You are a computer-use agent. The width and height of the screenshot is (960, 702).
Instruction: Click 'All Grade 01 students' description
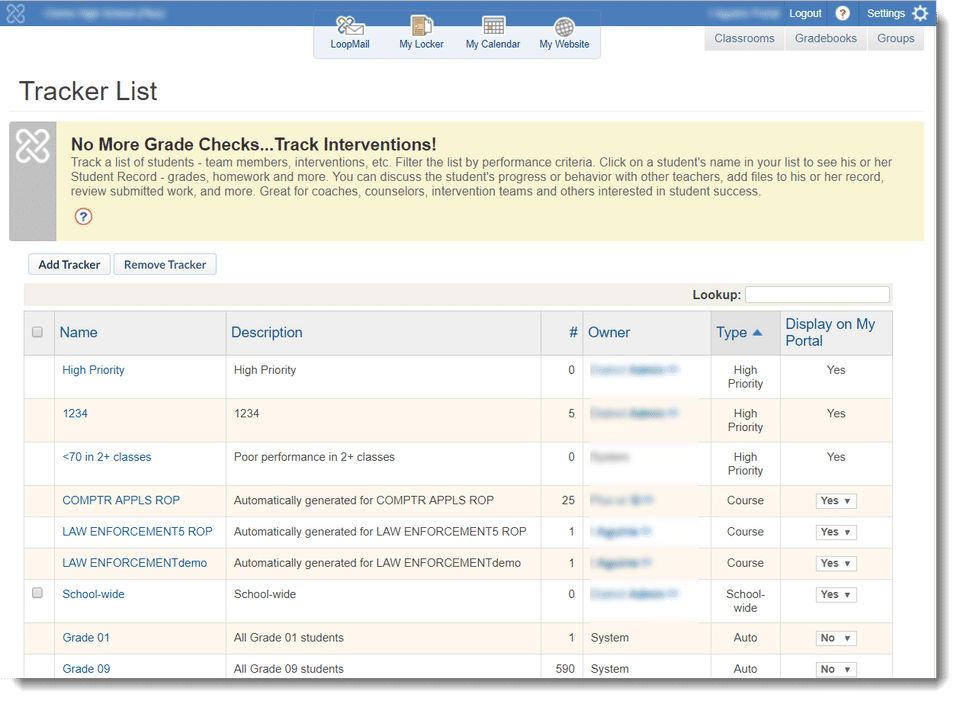[x=288, y=638]
